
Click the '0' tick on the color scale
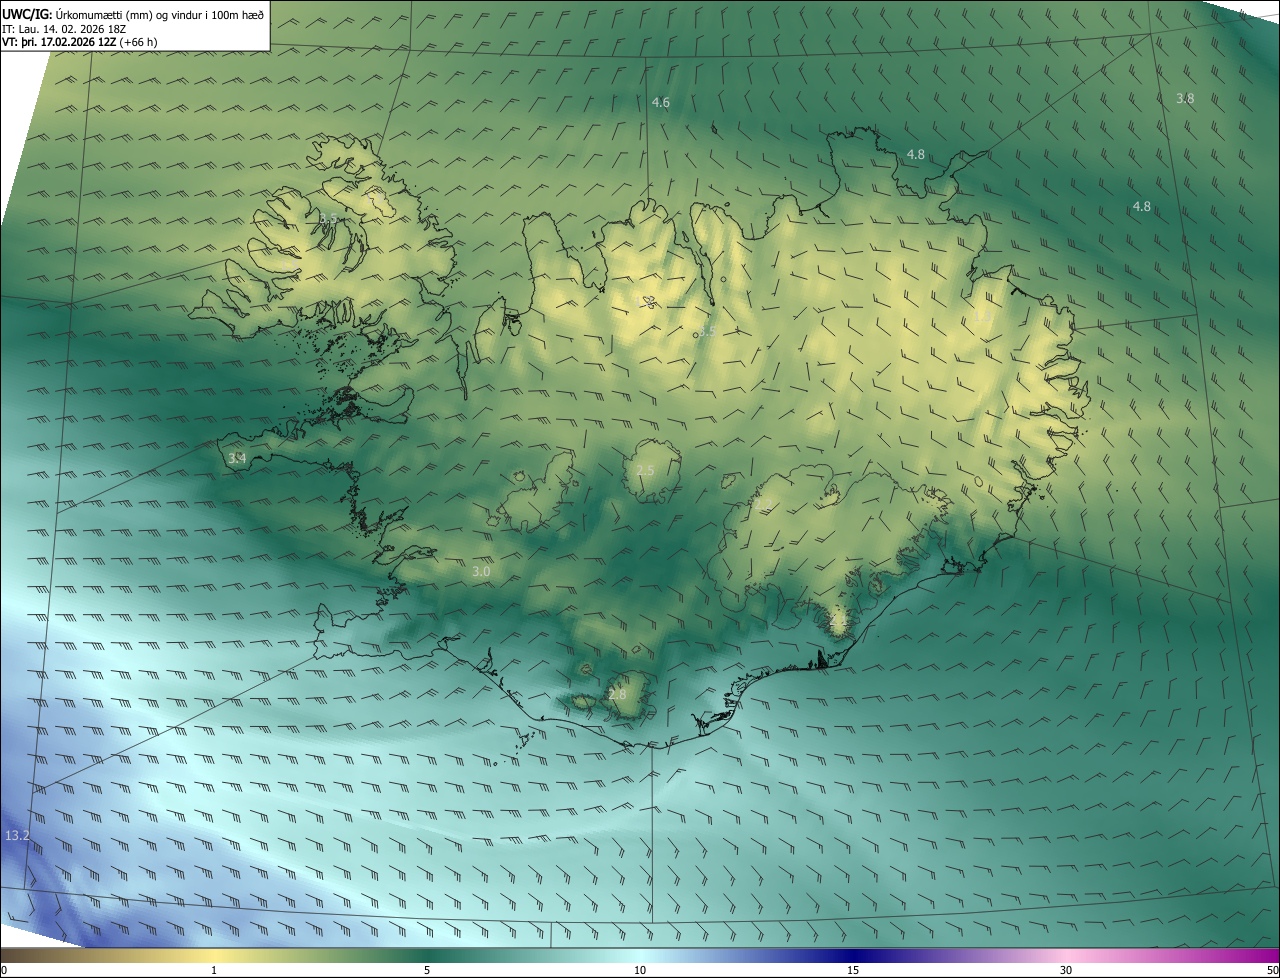click(4, 970)
